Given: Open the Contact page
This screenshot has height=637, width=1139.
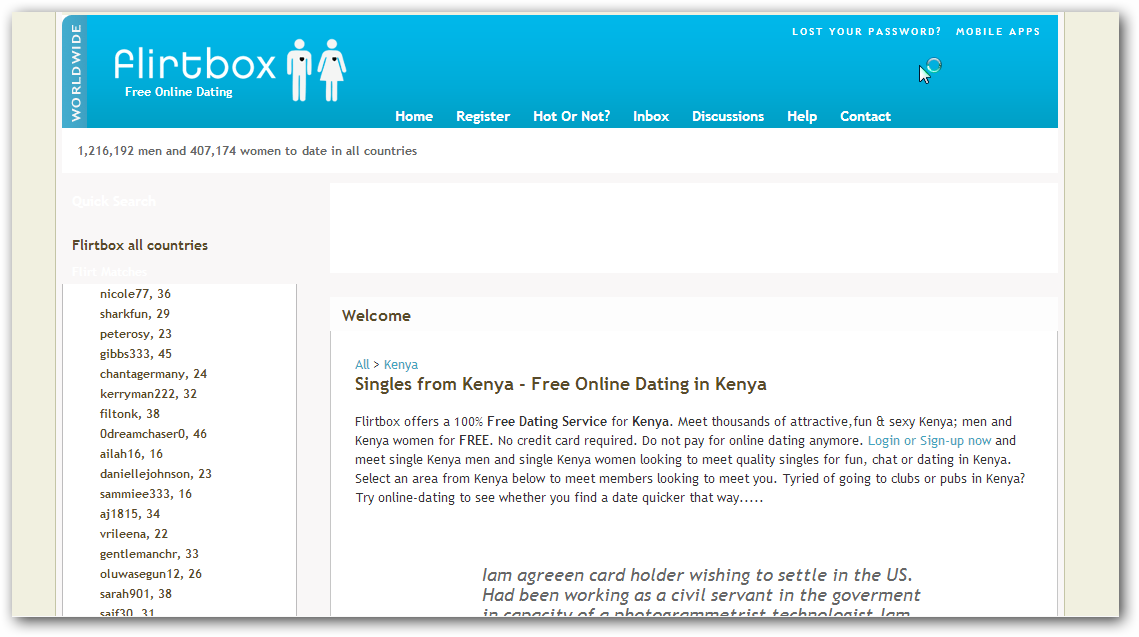Looking at the screenshot, I should (865, 116).
